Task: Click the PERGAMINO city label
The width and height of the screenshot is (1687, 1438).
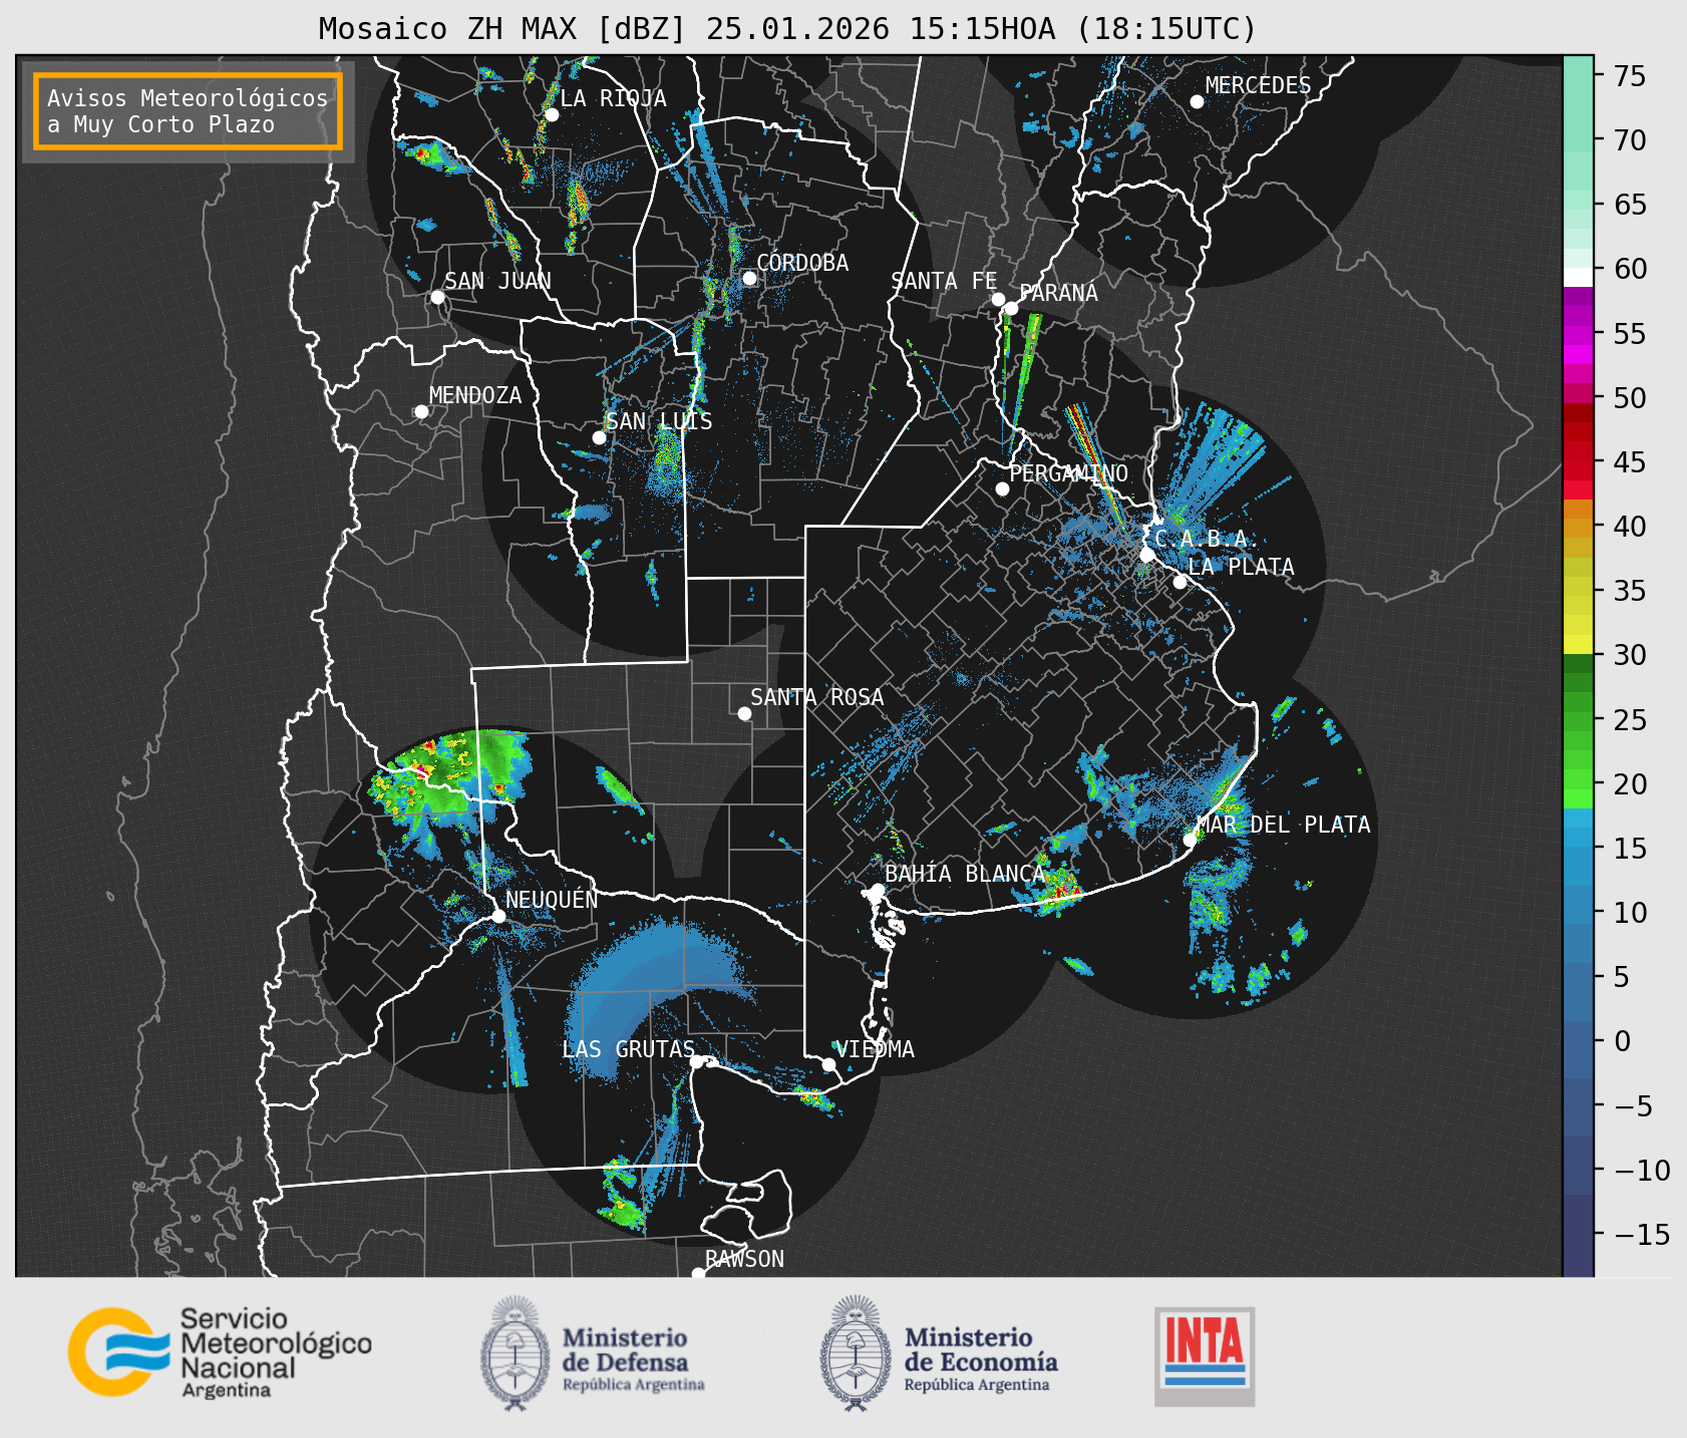Action: (1068, 473)
